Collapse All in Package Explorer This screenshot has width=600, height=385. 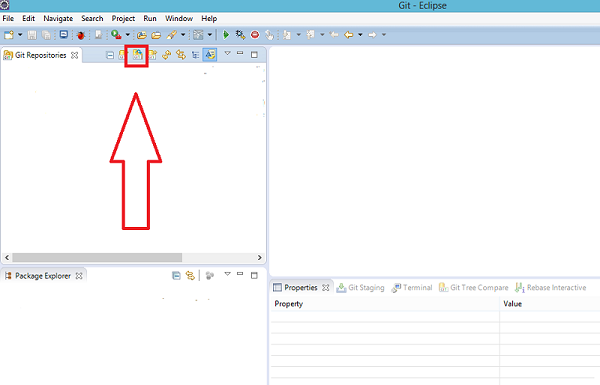click(x=176, y=276)
